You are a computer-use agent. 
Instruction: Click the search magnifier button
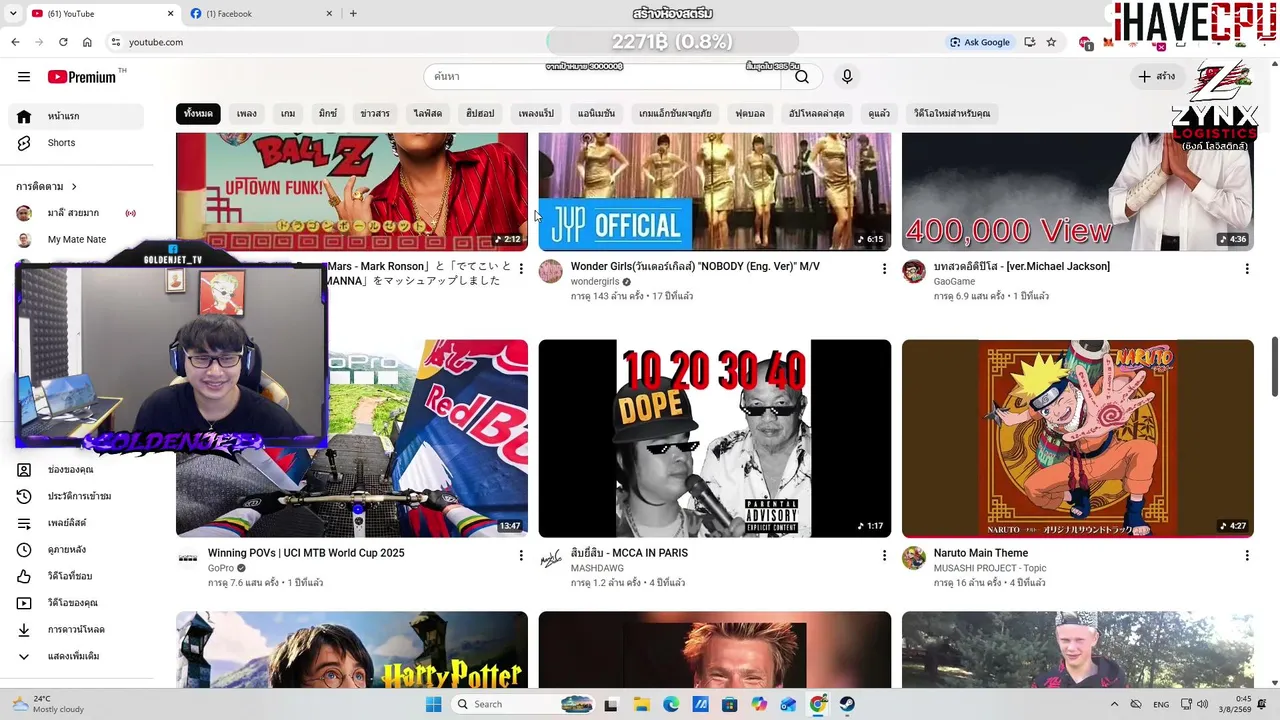pos(802,77)
